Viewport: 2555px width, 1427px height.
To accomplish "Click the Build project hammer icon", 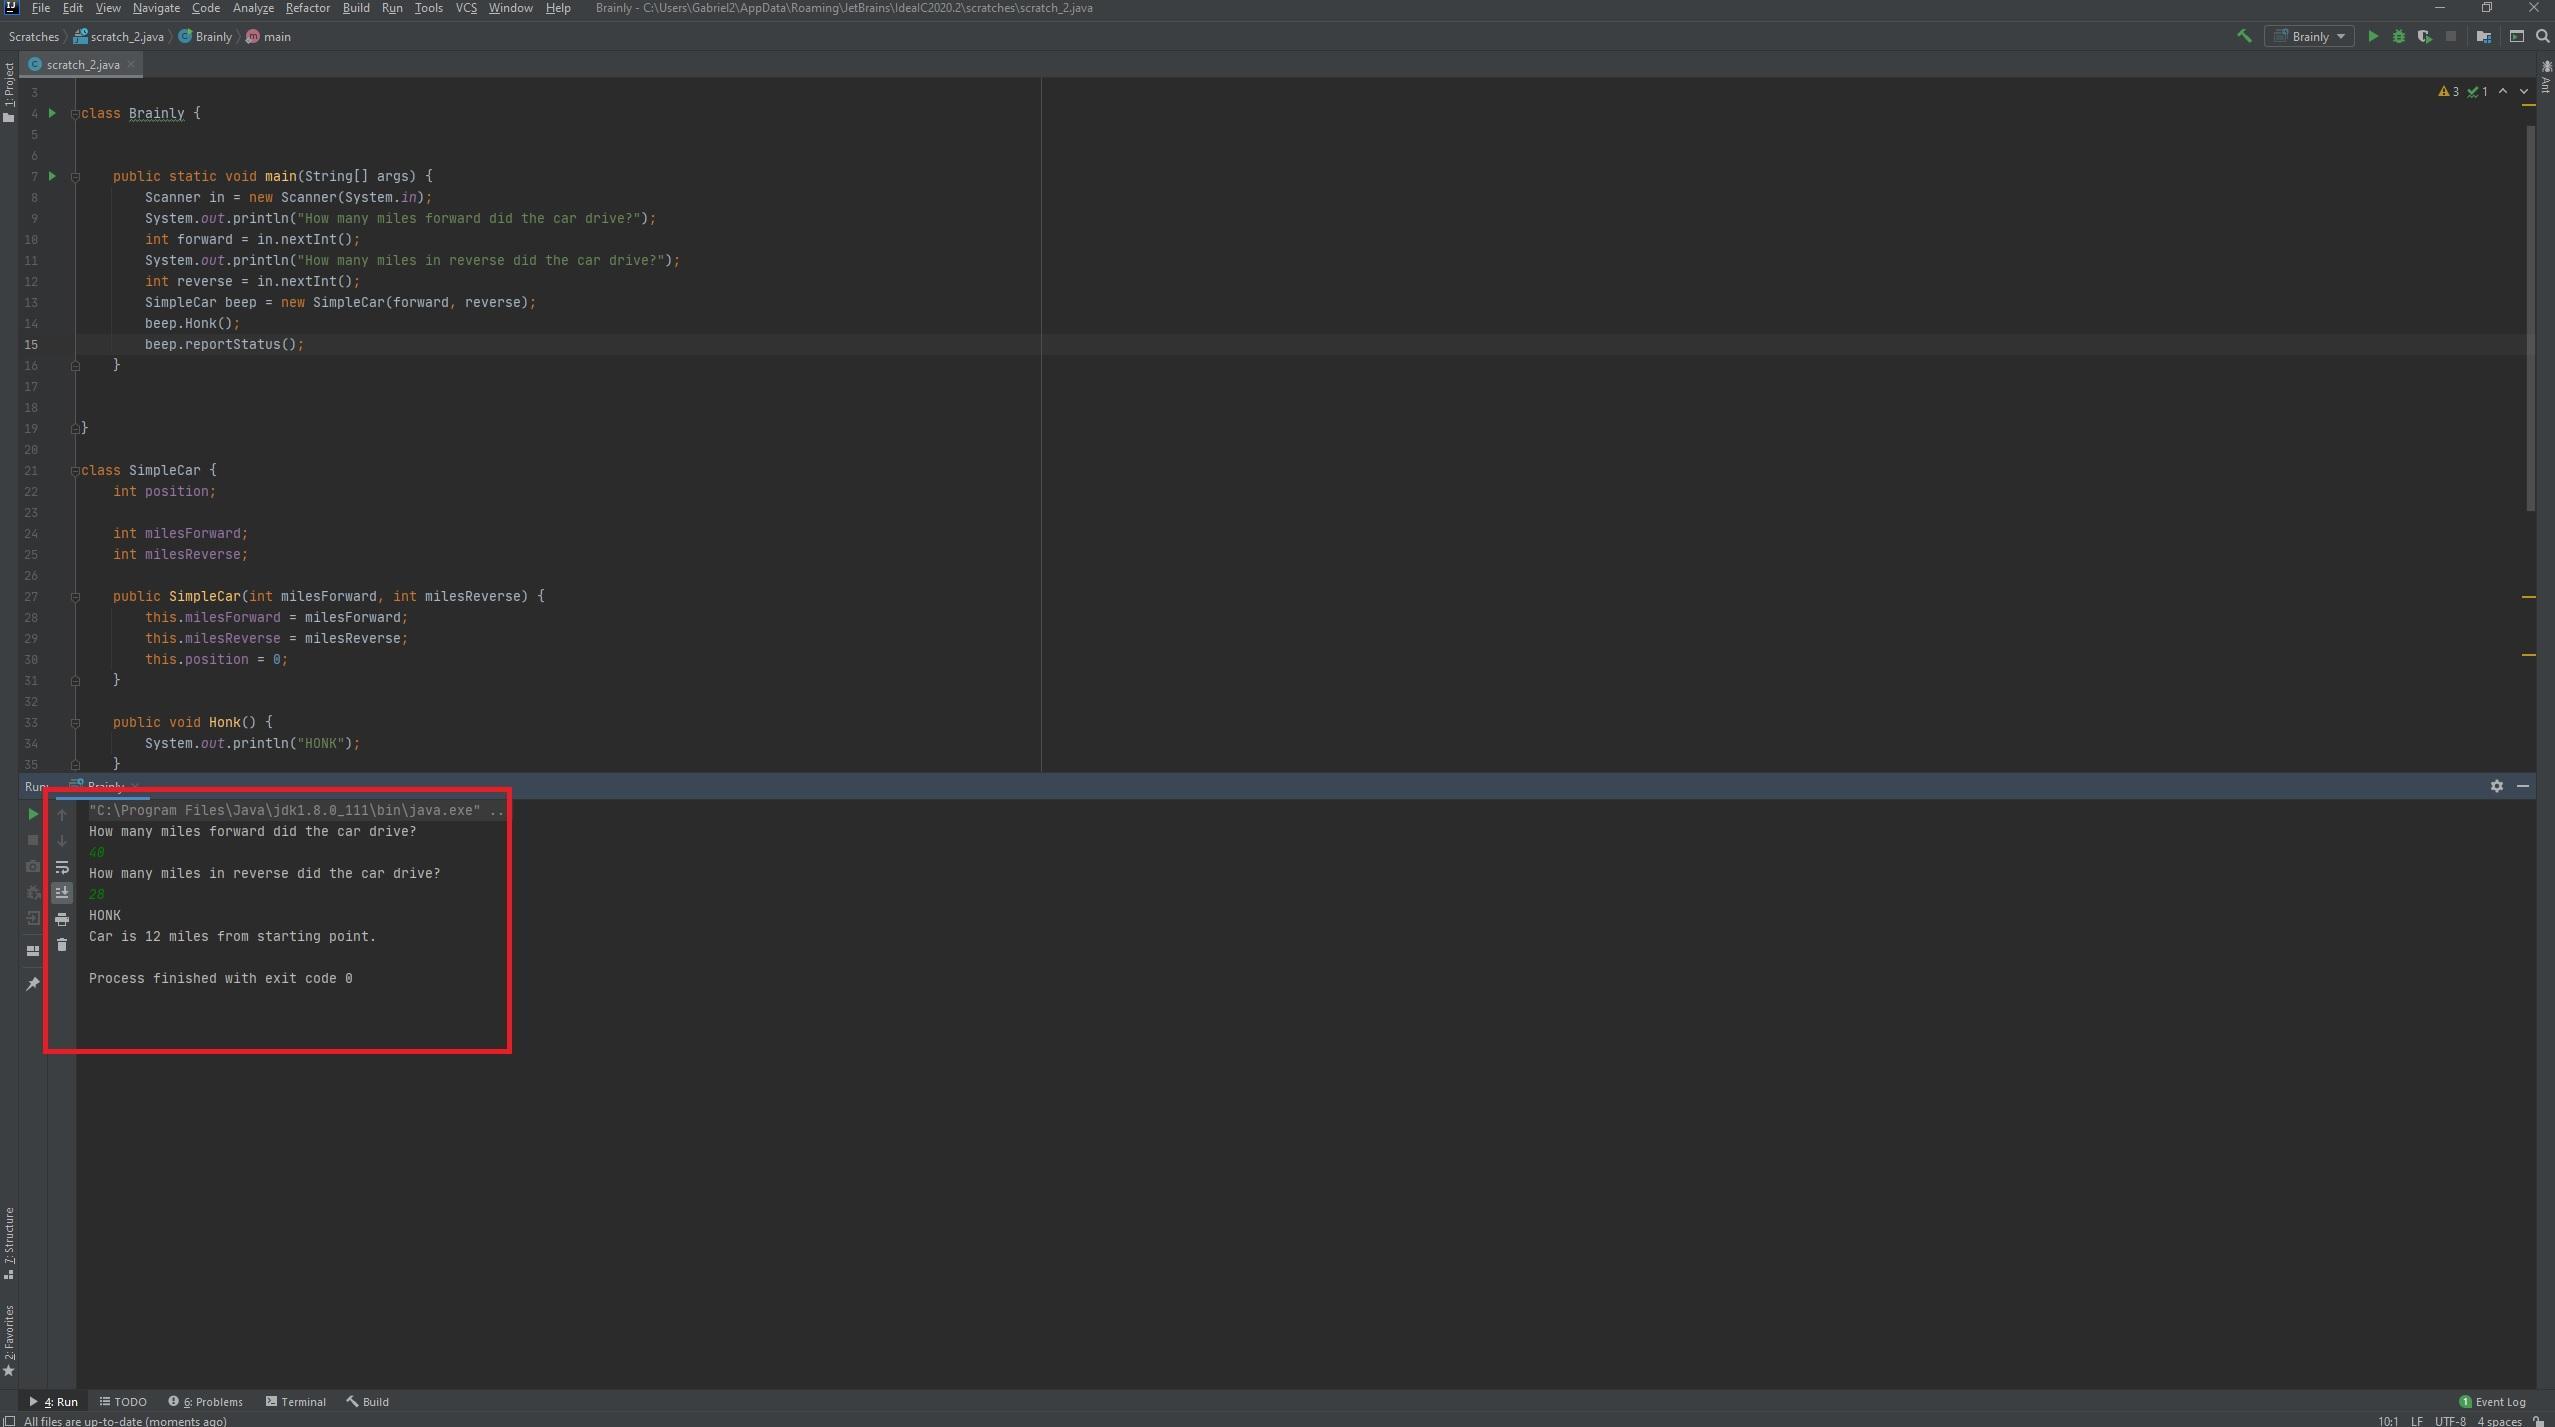I will click(x=2244, y=36).
